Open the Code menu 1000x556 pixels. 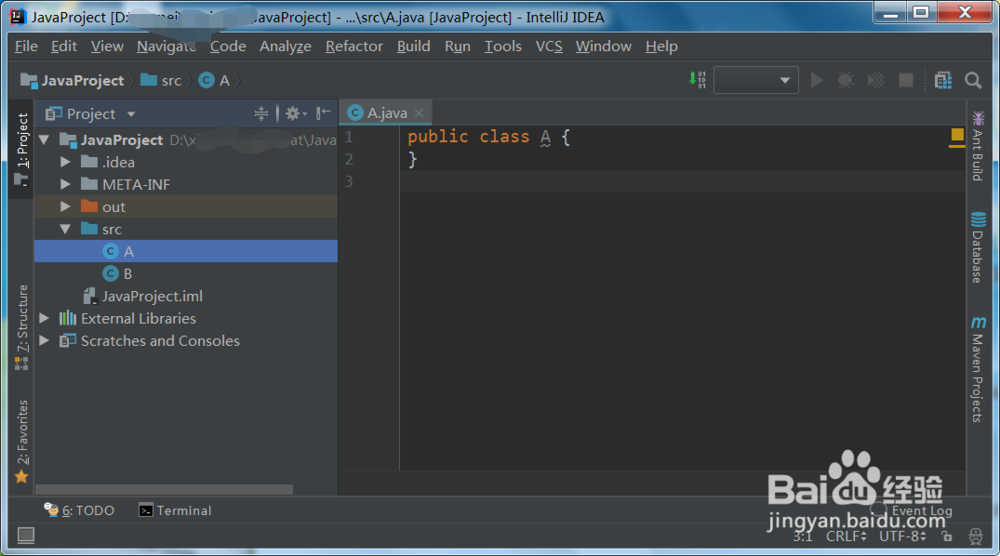coord(228,47)
